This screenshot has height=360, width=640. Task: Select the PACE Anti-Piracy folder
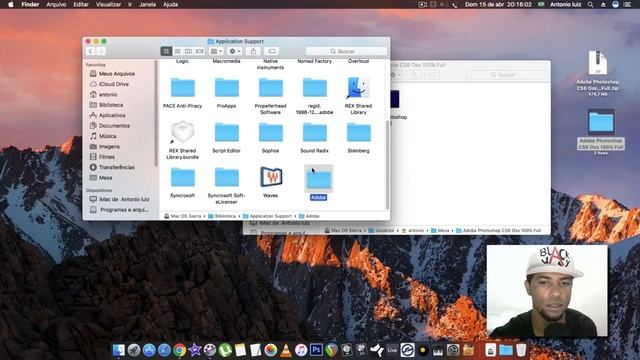click(182, 88)
